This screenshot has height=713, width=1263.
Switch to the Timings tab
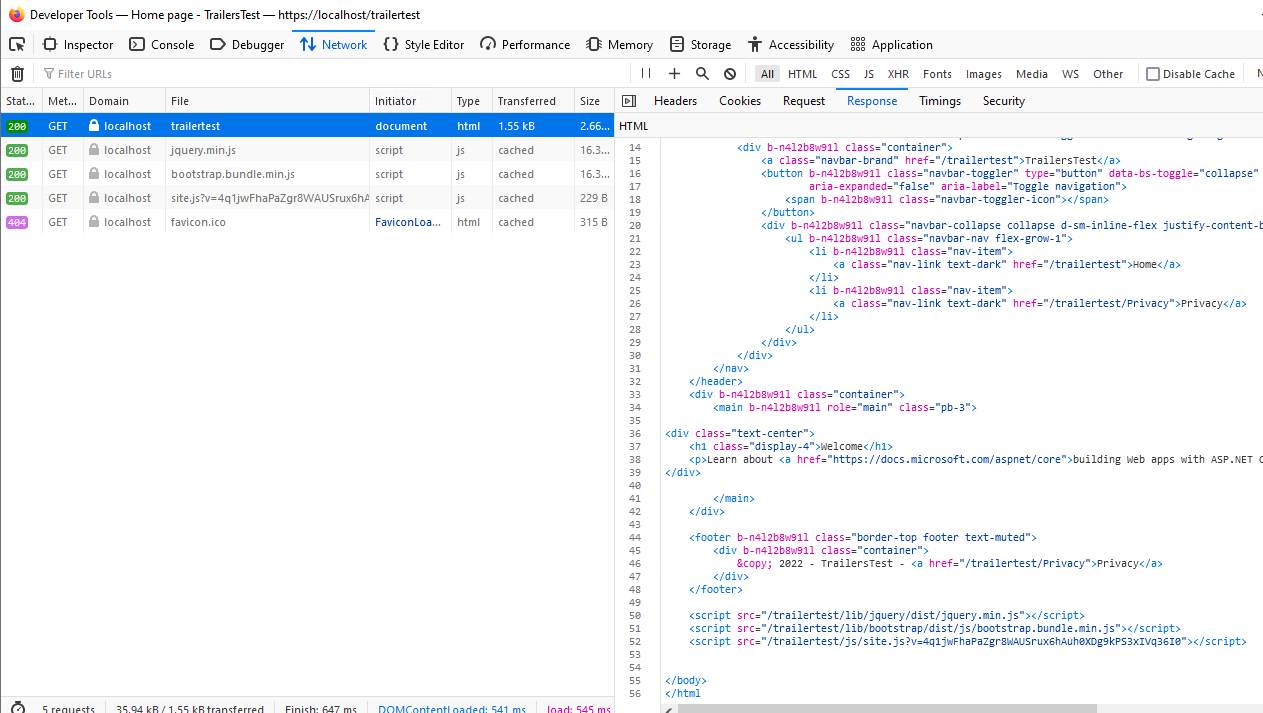[939, 100]
